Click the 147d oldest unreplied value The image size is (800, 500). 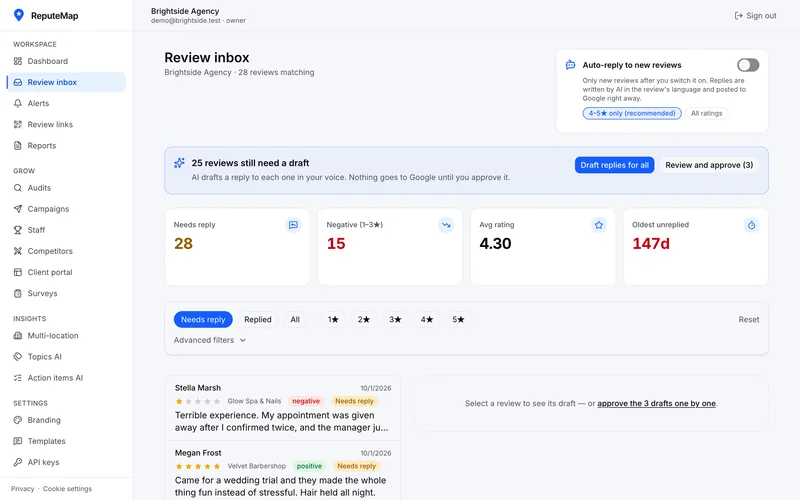click(651, 243)
